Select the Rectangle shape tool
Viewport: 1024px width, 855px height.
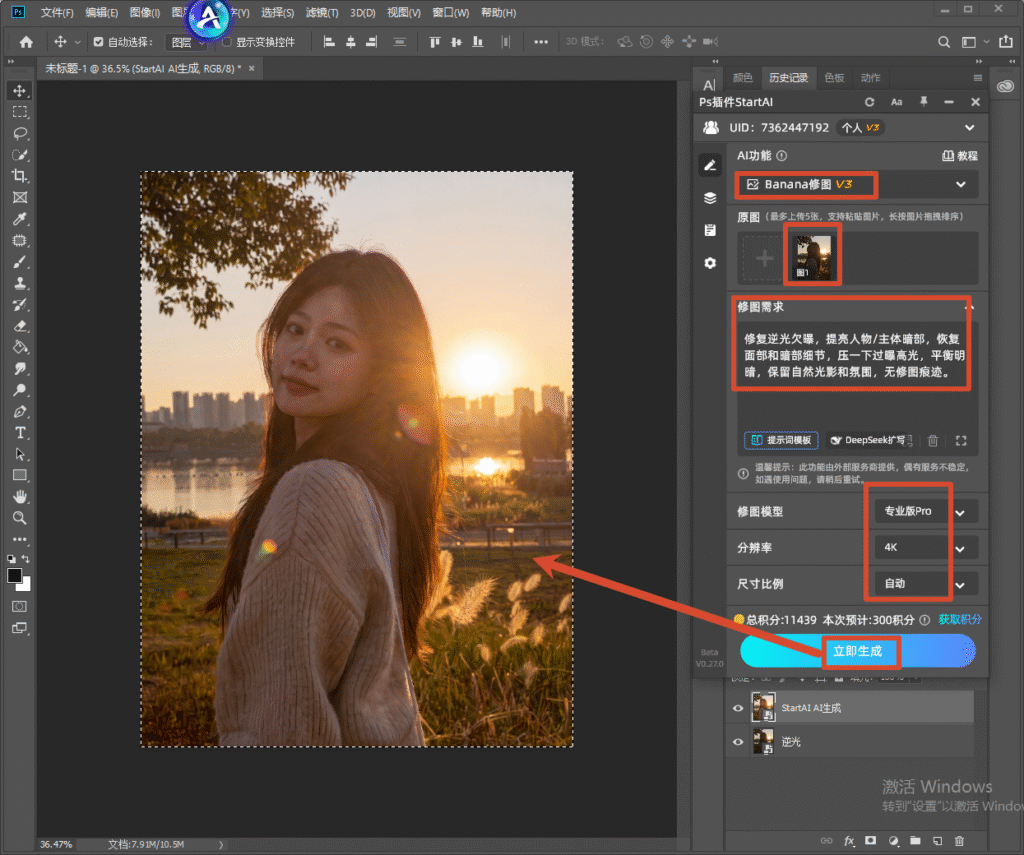point(20,476)
